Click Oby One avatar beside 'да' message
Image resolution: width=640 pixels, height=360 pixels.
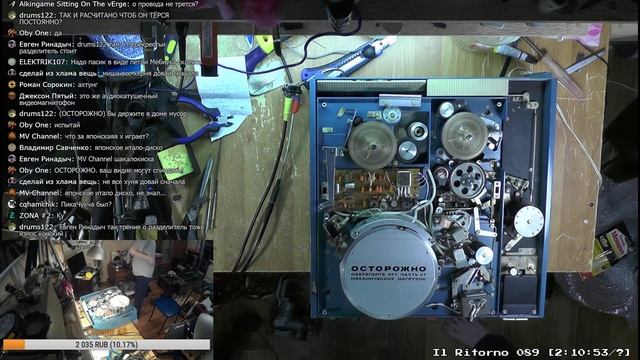coord(12,33)
